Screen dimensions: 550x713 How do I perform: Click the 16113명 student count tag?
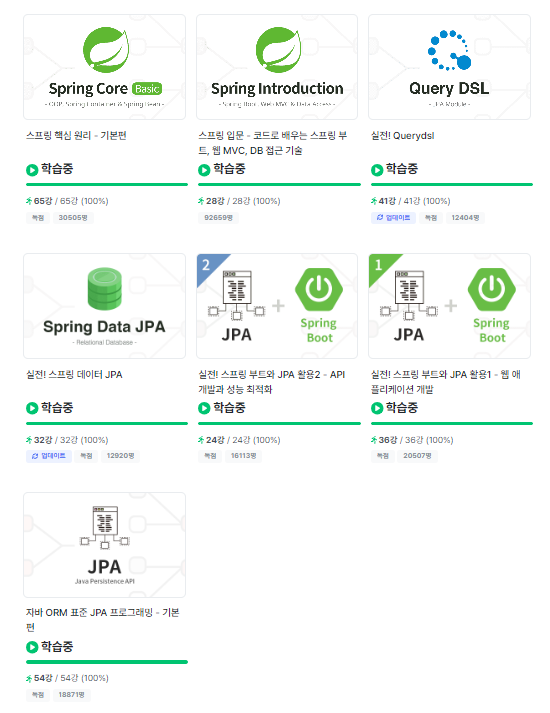(x=244, y=456)
